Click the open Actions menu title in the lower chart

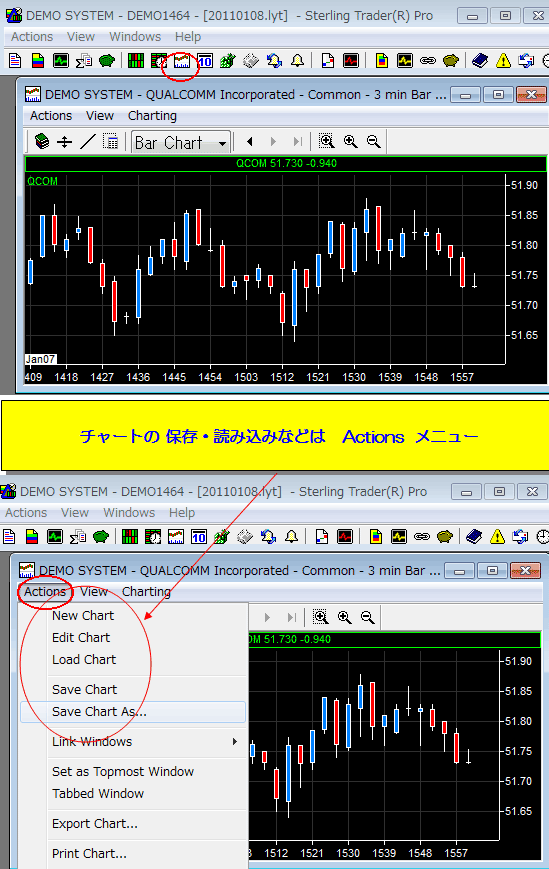pyautogui.click(x=45, y=592)
